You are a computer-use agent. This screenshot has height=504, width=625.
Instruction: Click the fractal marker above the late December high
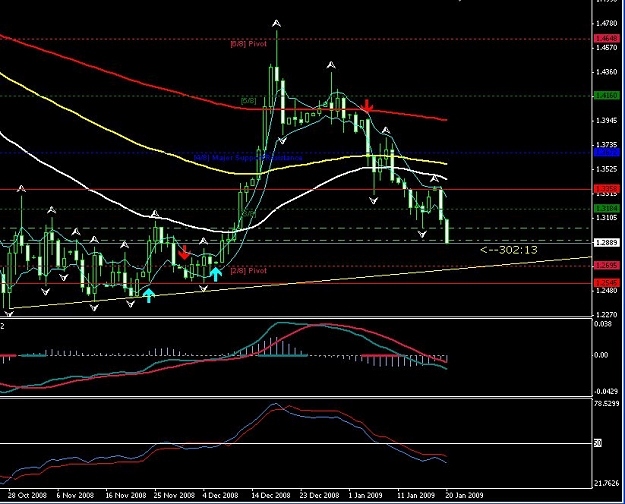[331, 65]
